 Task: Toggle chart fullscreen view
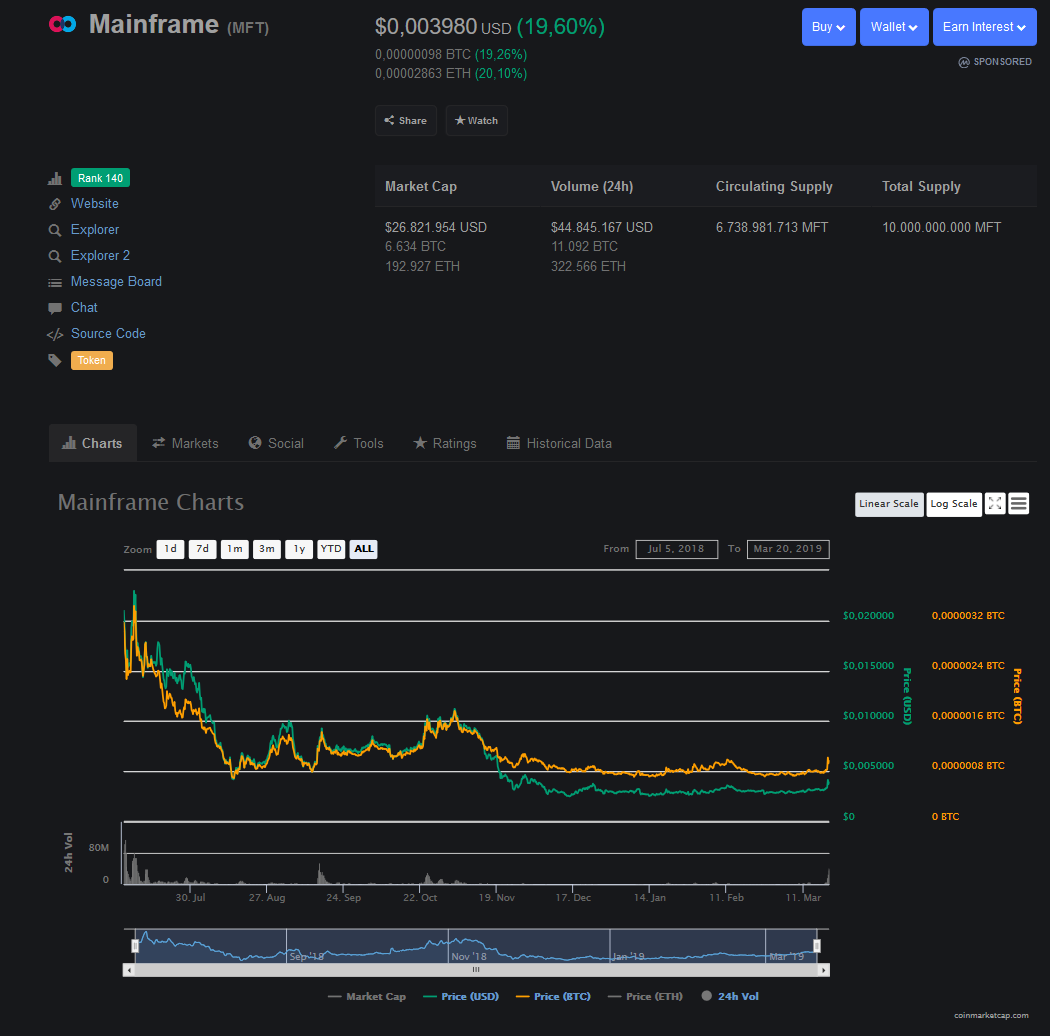pyautogui.click(x=995, y=504)
